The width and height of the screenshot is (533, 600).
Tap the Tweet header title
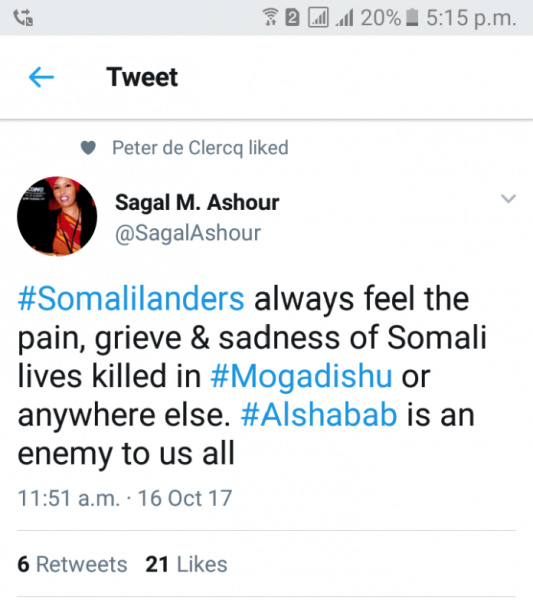pos(142,77)
